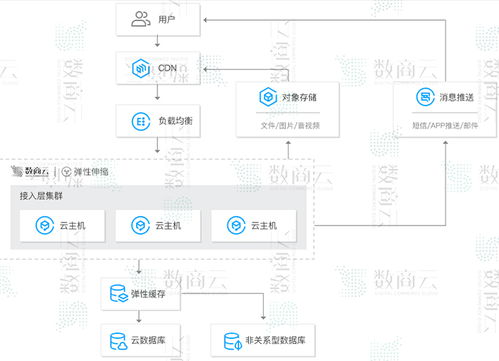Click the 数商云 logo in dashed box
The image size is (499, 361).
tap(30, 171)
